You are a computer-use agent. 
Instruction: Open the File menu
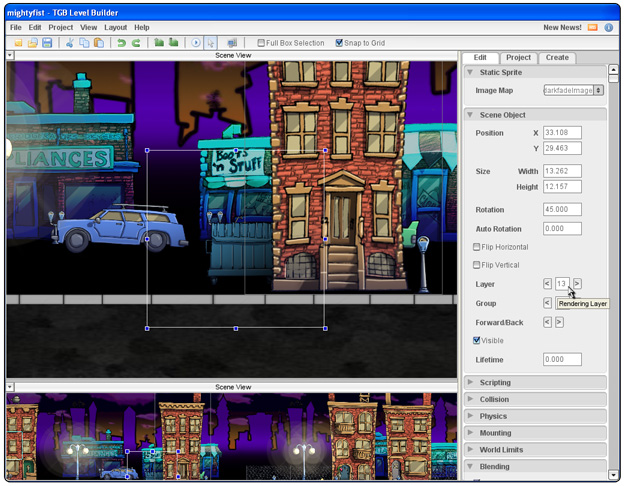pos(16,28)
